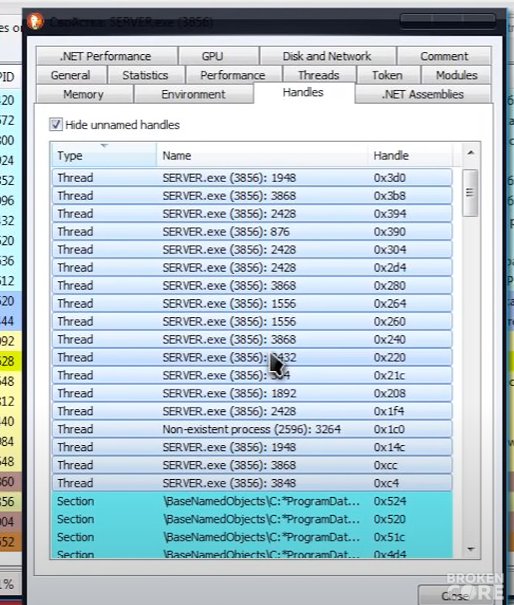514x605 pixels.
Task: Select the Thread row with handle 0x21c
Action: [252, 375]
